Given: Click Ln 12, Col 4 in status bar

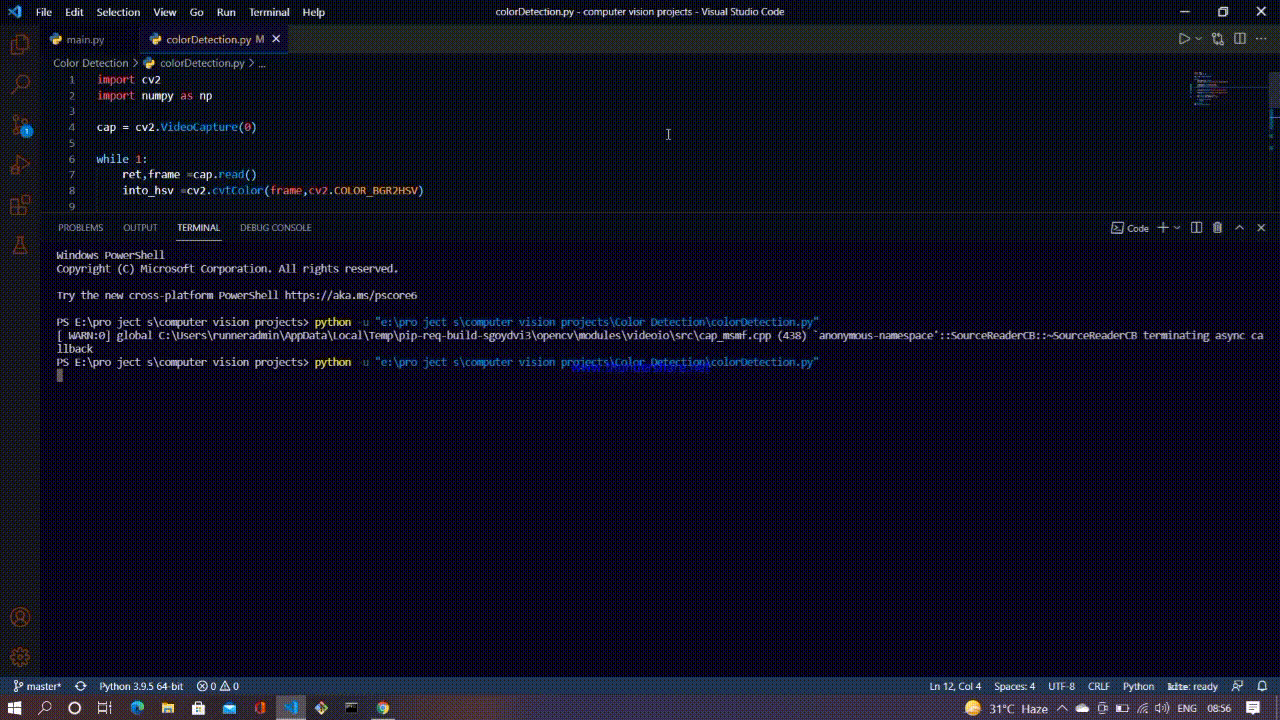Looking at the screenshot, I should pyautogui.click(x=955, y=686).
